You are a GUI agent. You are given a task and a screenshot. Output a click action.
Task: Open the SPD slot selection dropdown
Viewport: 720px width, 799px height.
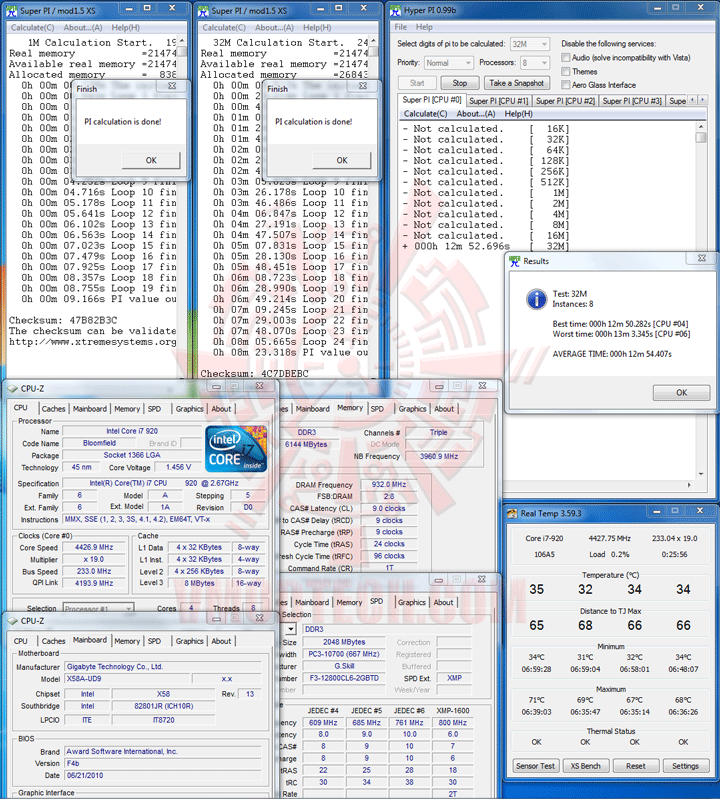(290, 629)
